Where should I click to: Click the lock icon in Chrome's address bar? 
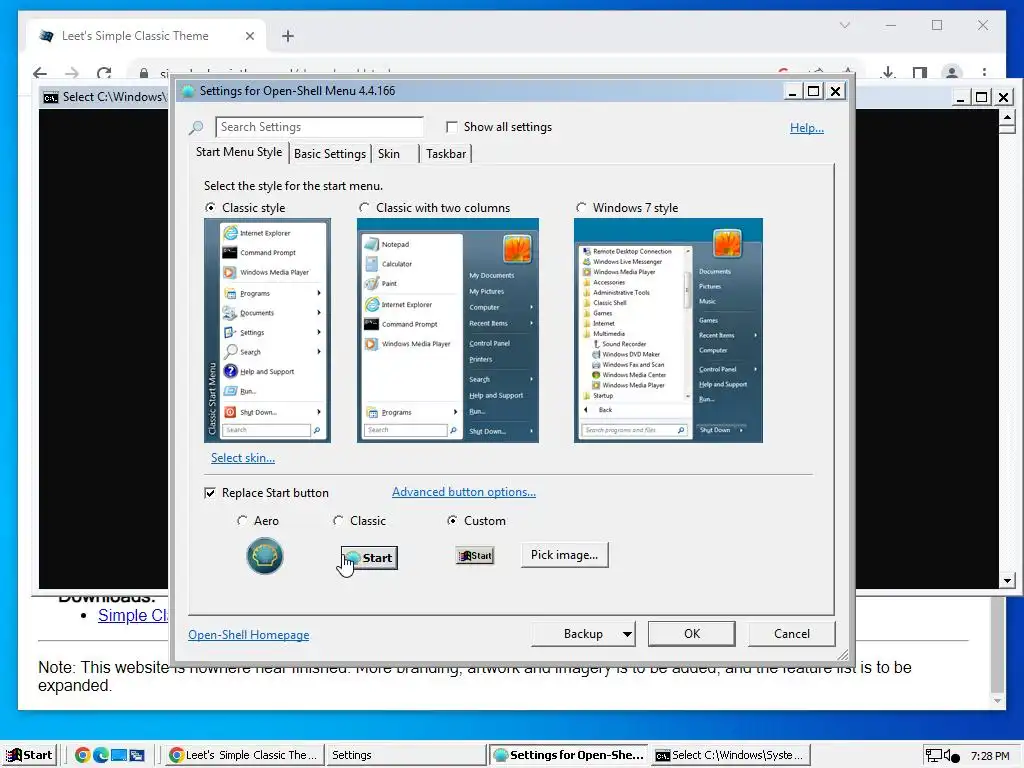pos(144,74)
